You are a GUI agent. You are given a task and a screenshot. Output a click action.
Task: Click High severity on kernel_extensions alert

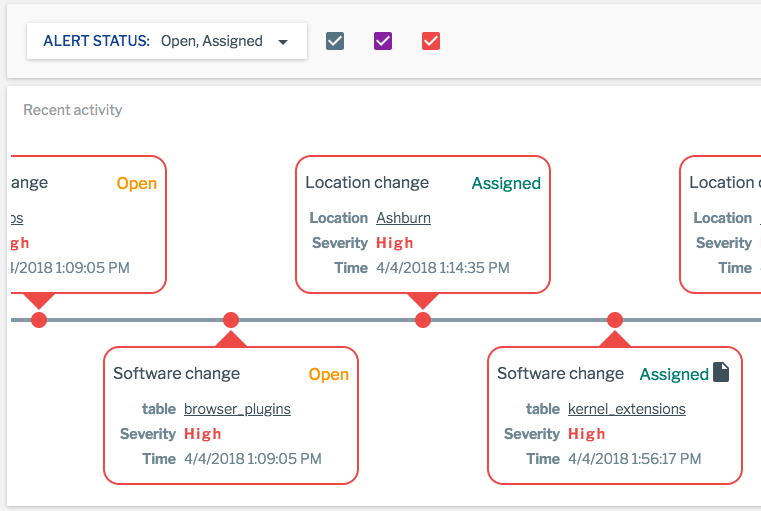click(x=586, y=434)
